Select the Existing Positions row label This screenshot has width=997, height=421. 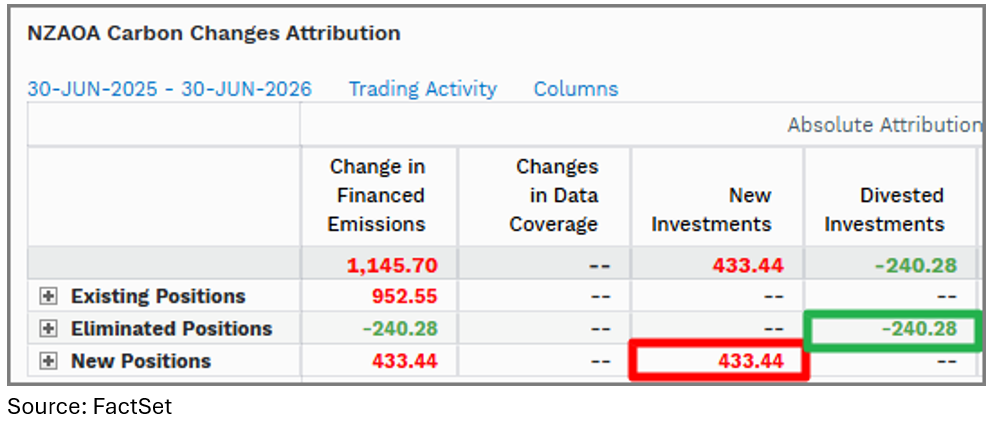[x=158, y=296]
